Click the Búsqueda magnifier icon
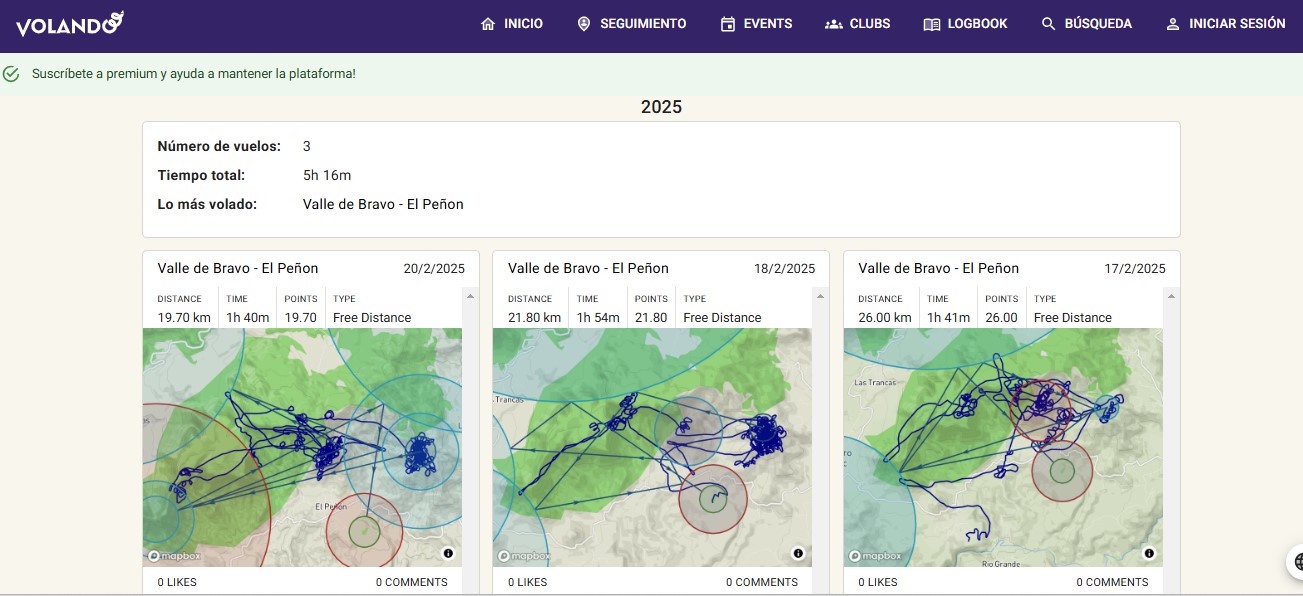Image resolution: width=1303 pixels, height=596 pixels. pos(1048,24)
